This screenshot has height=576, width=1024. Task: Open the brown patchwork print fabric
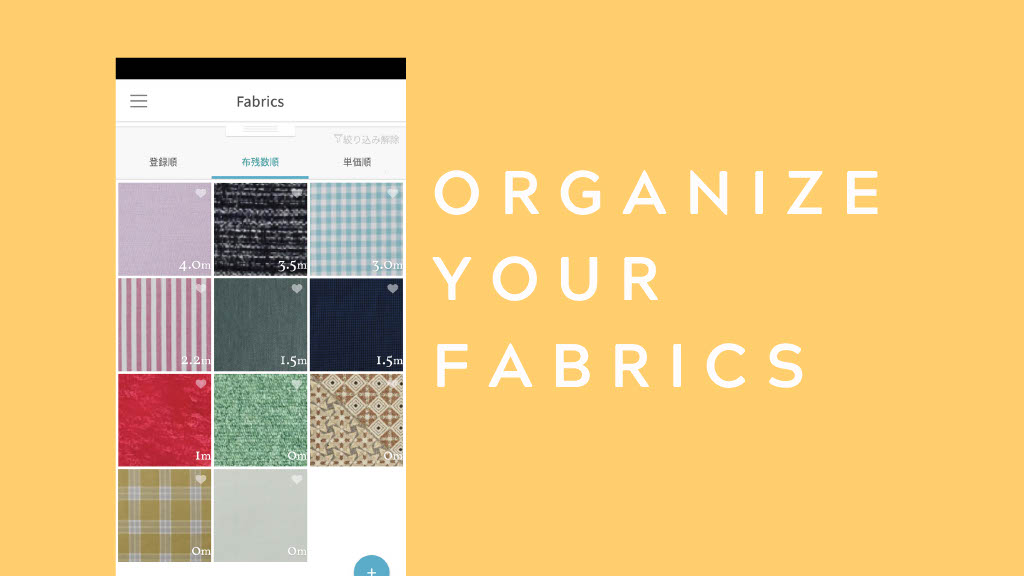(357, 420)
